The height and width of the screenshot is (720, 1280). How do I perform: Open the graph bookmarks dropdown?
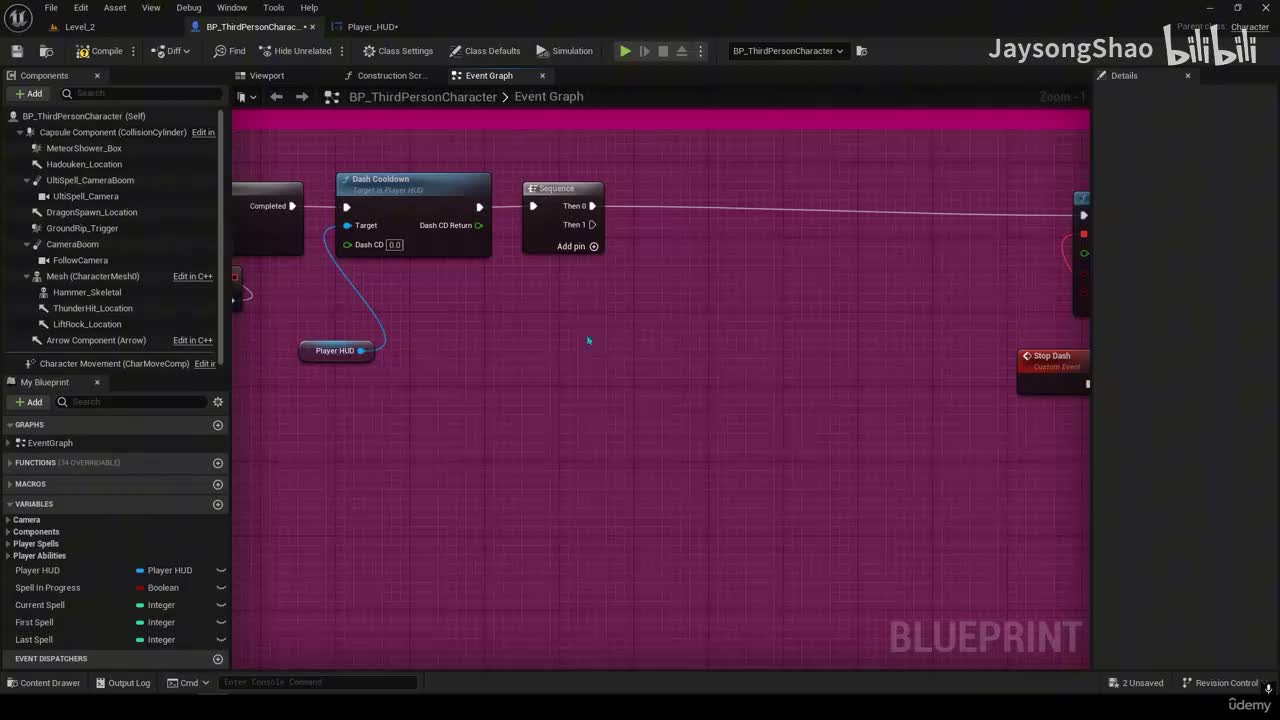(x=247, y=97)
